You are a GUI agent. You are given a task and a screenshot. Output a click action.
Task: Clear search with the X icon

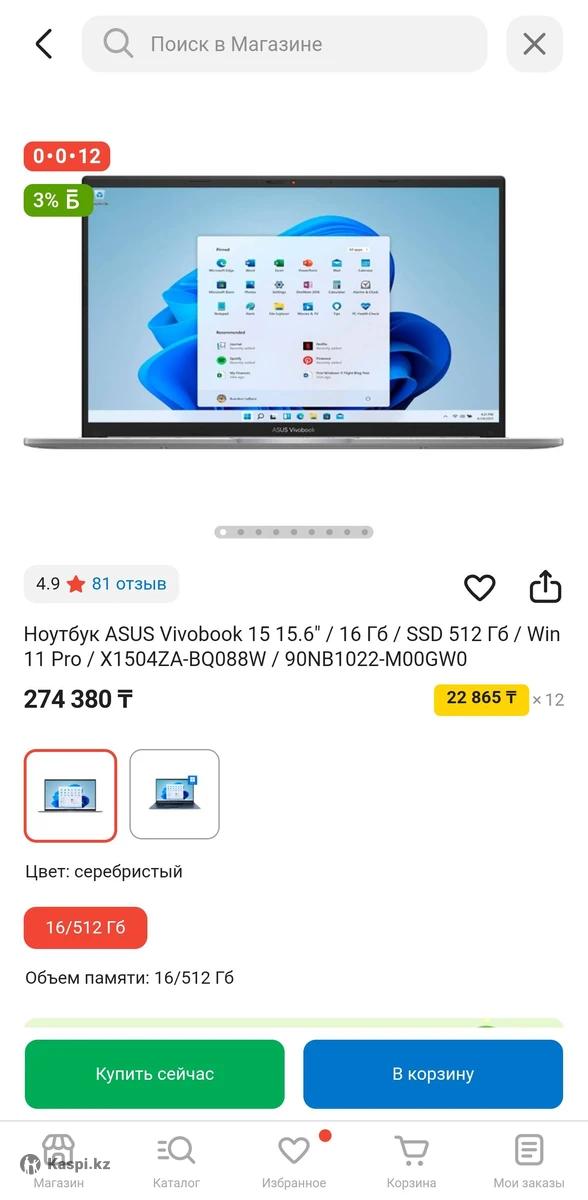pyautogui.click(x=535, y=44)
